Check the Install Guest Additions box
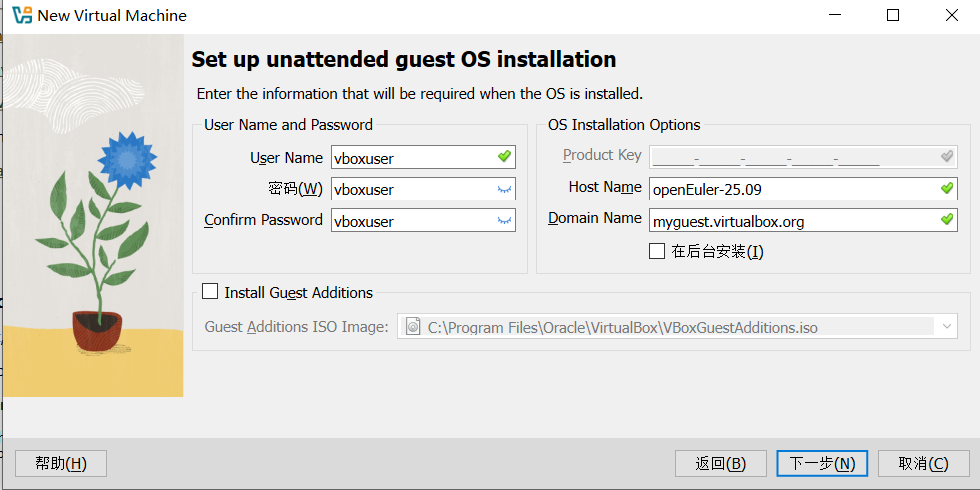The image size is (980, 490). pos(210,292)
